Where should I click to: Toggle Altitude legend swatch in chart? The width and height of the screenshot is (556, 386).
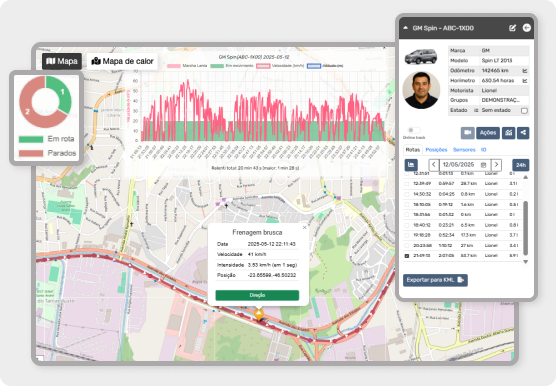click(314, 66)
